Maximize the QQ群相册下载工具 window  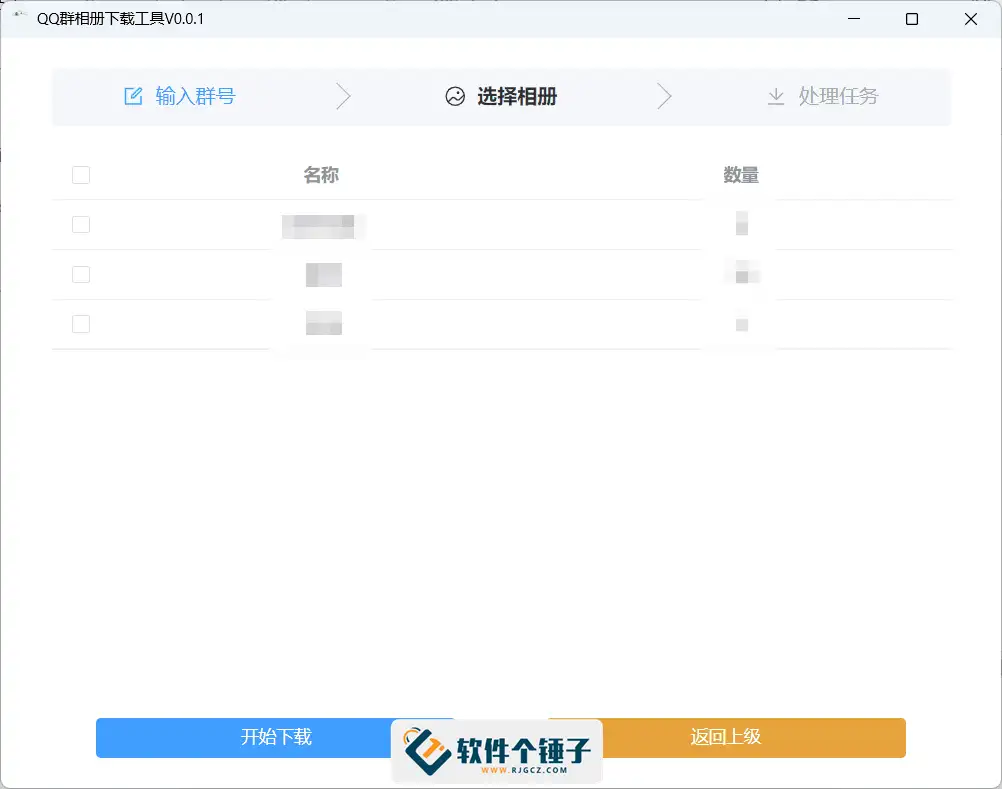[912, 19]
